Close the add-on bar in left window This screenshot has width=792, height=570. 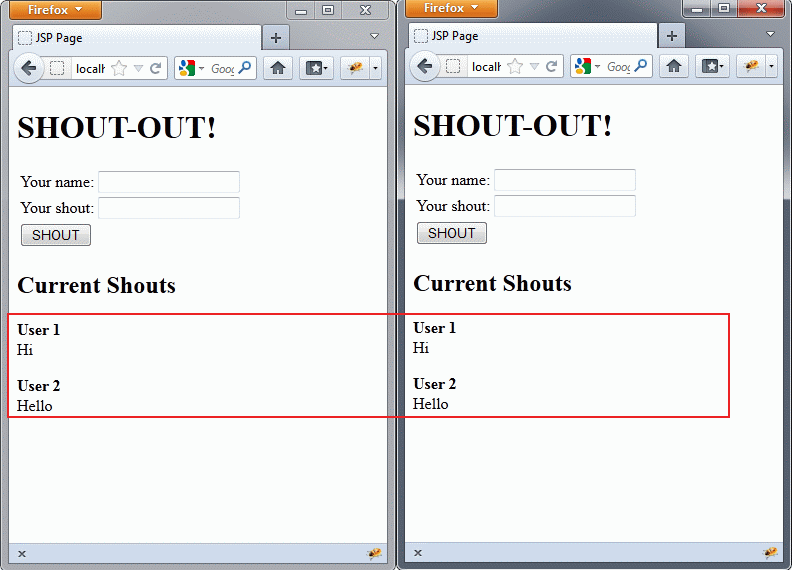22,554
